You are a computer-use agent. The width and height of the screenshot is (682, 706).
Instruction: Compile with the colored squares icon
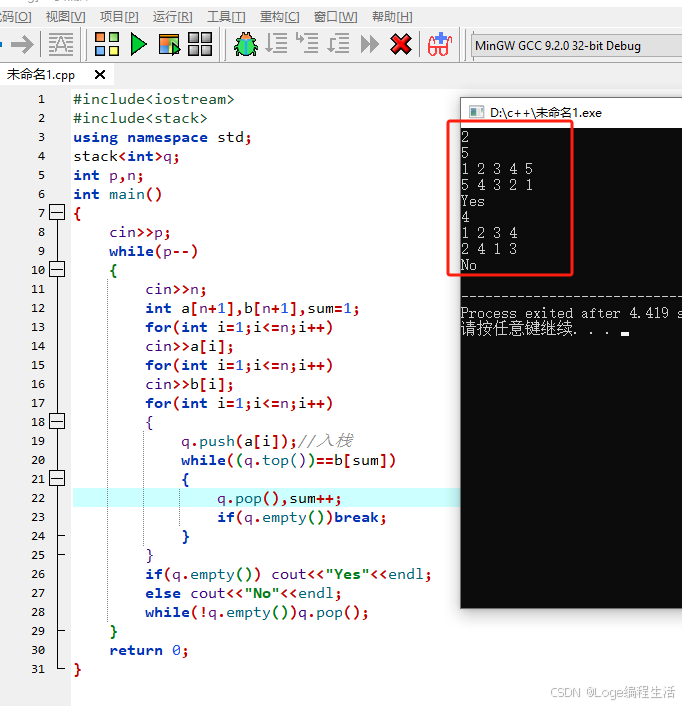pyautogui.click(x=107, y=44)
